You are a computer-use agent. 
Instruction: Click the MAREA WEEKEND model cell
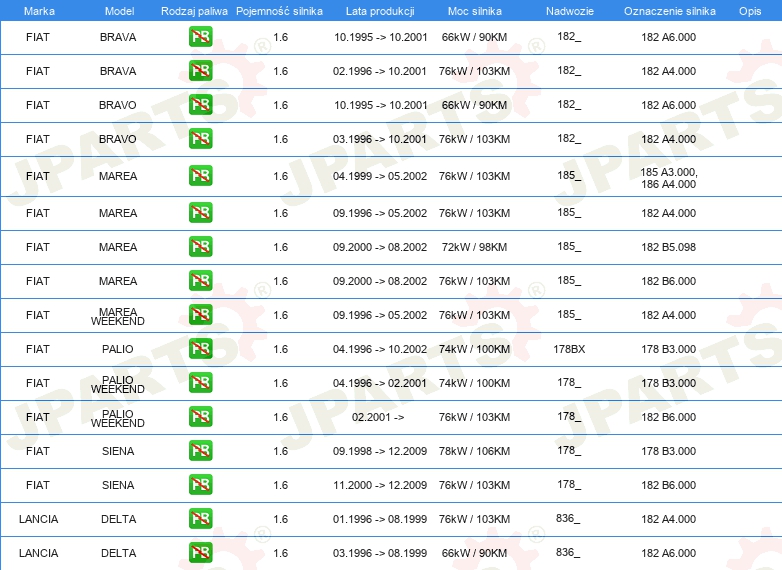point(118,317)
